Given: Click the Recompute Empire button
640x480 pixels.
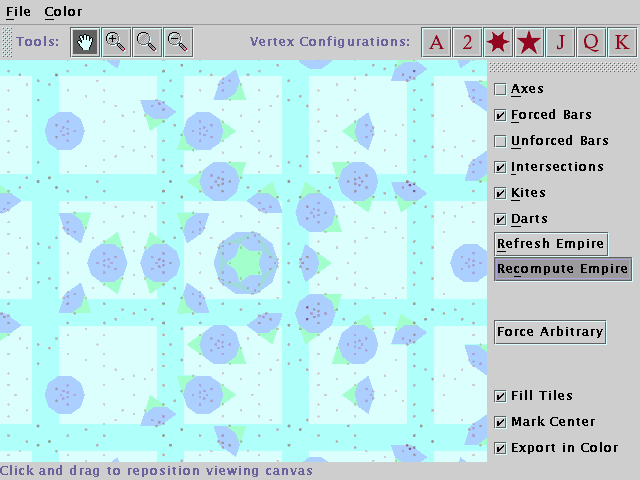Looking at the screenshot, I should pyautogui.click(x=563, y=269).
